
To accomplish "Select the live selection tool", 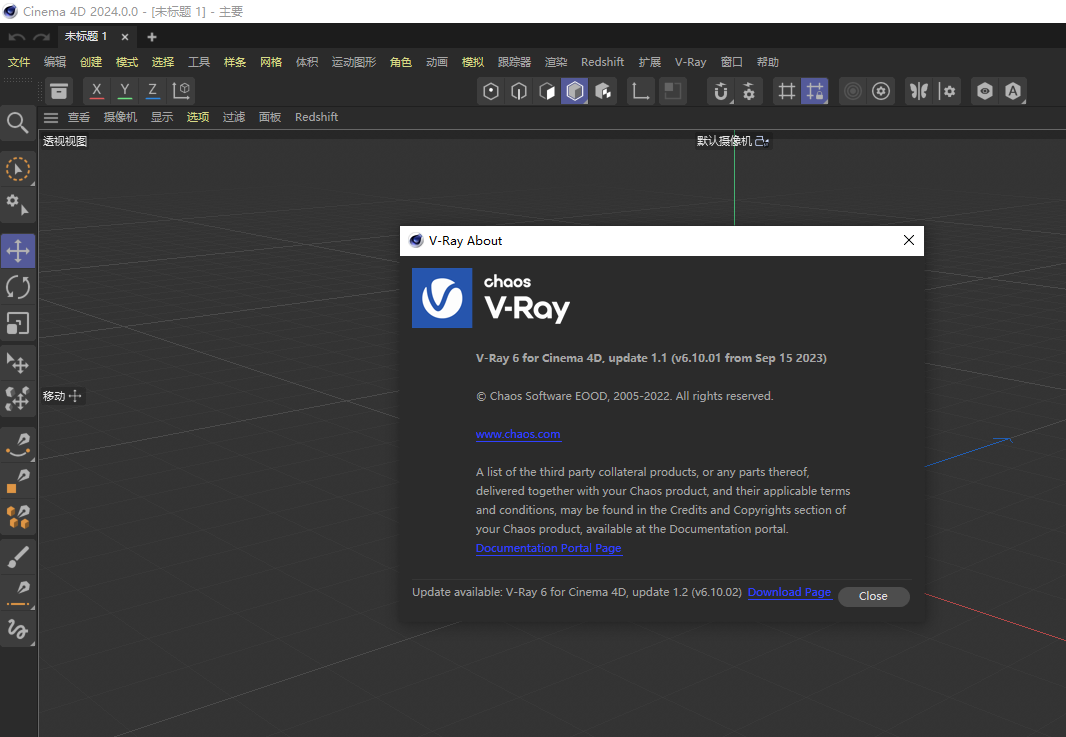I will click(18, 169).
